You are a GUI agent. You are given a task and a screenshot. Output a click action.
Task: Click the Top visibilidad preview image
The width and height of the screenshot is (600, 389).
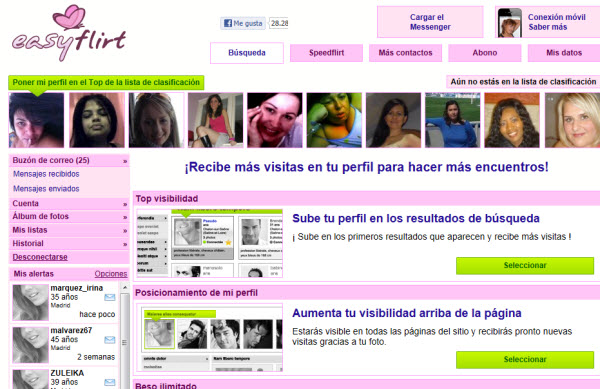point(209,243)
